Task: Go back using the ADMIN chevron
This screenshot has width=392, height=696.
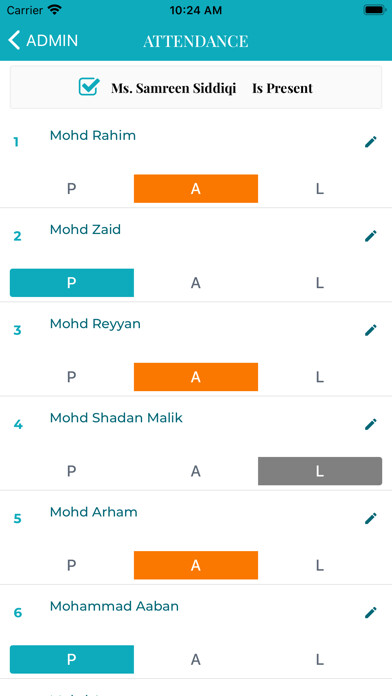Action: 14,40
